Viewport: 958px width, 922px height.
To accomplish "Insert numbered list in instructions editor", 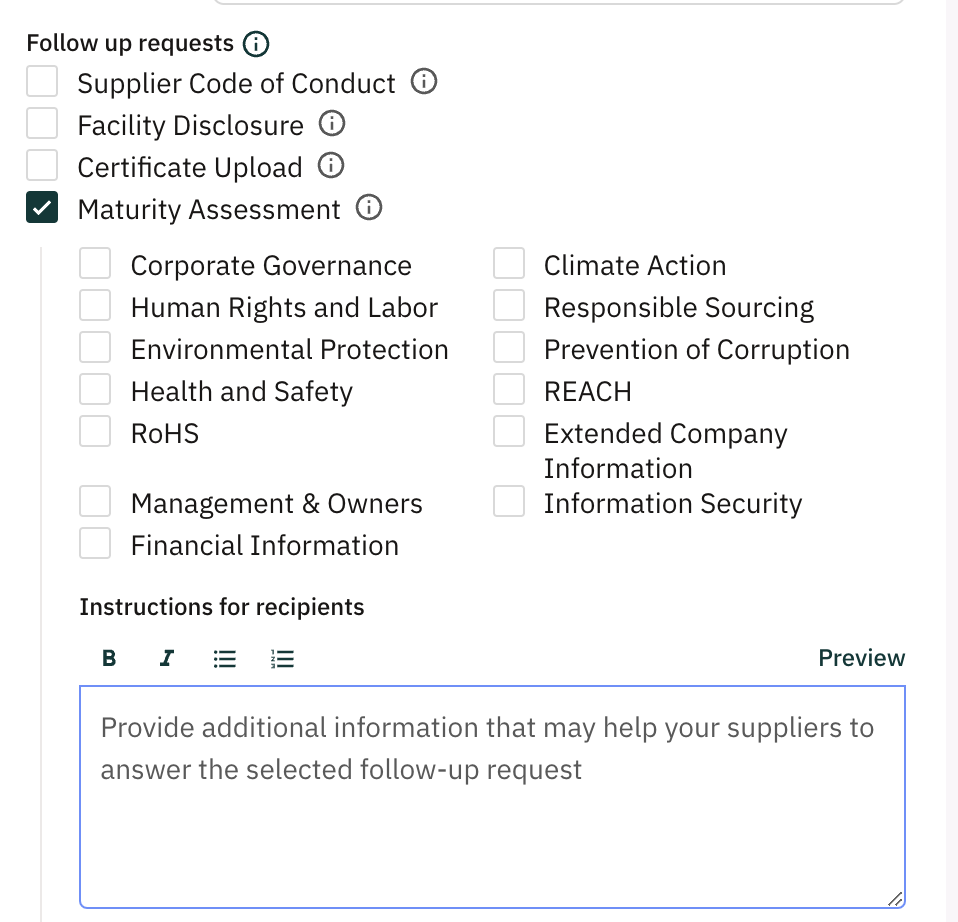I will click(x=282, y=659).
